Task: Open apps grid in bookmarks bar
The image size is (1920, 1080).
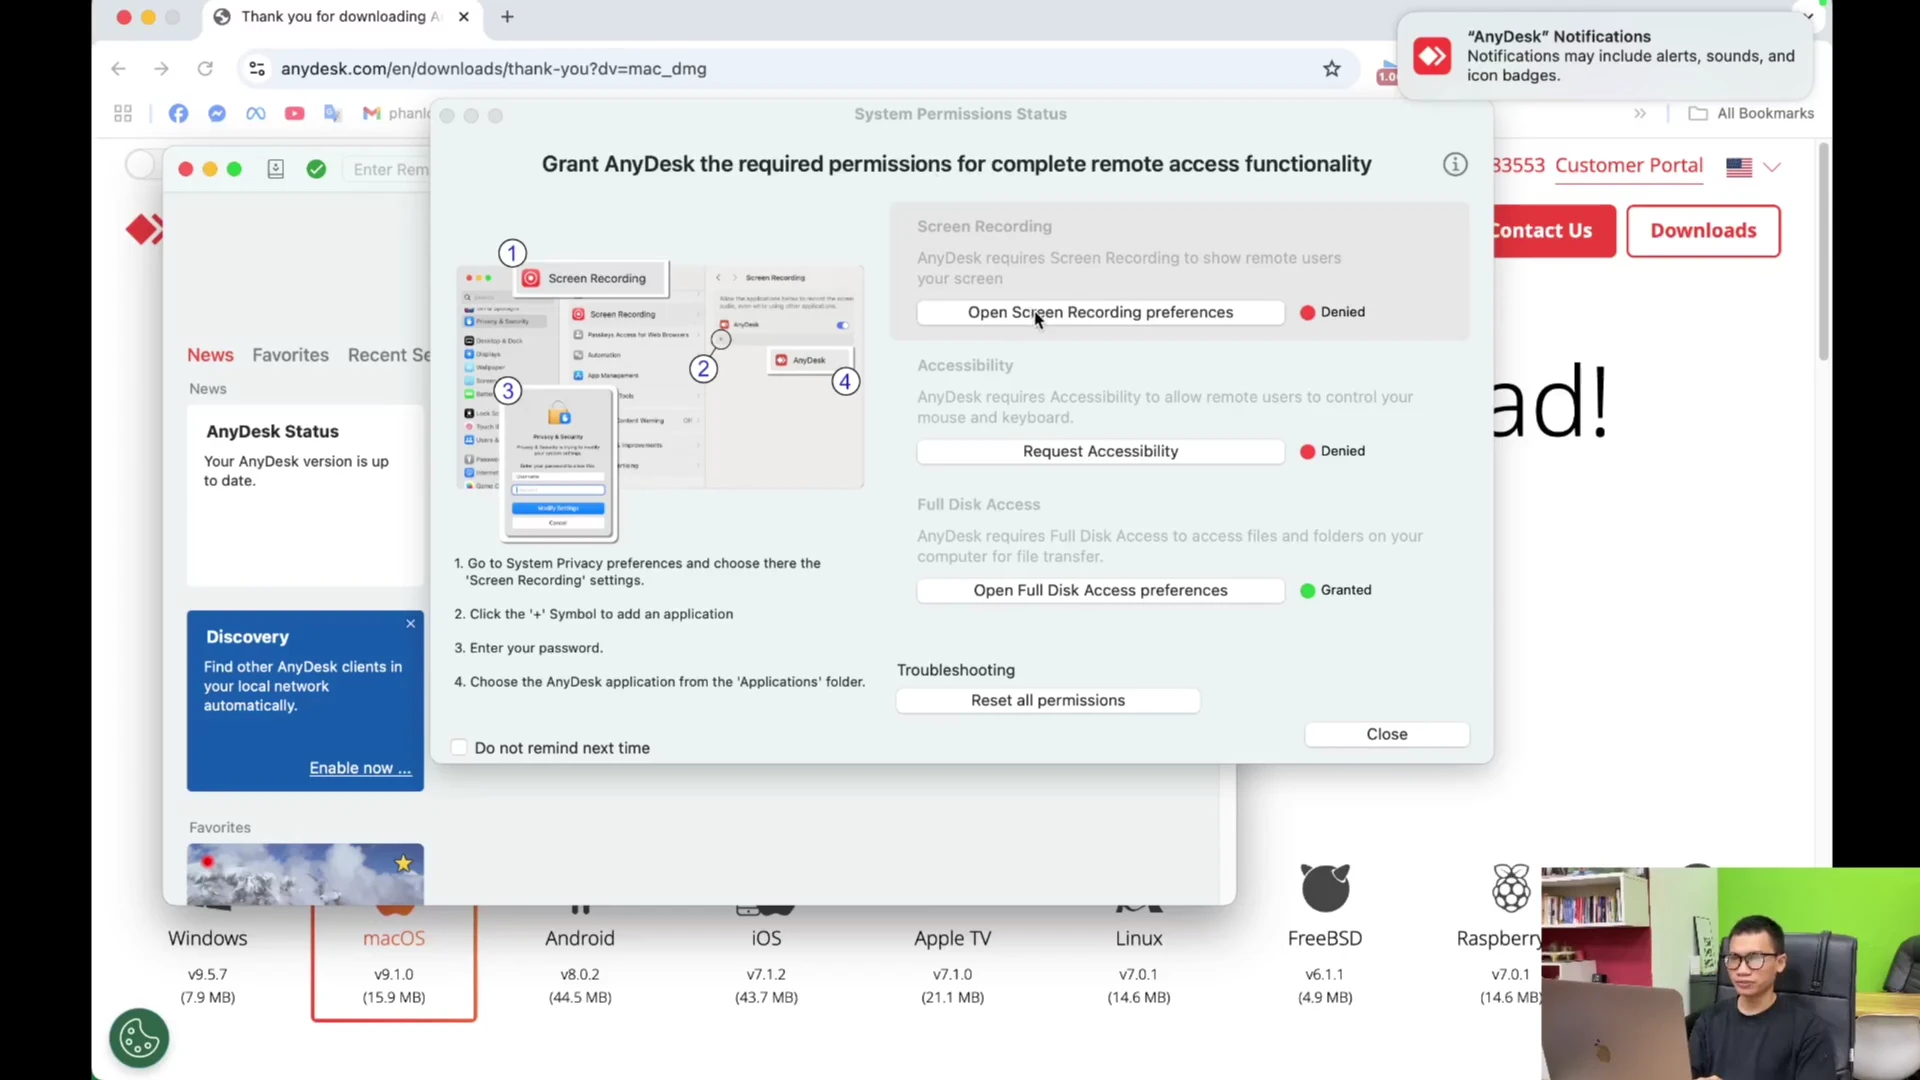Action: click(x=123, y=114)
